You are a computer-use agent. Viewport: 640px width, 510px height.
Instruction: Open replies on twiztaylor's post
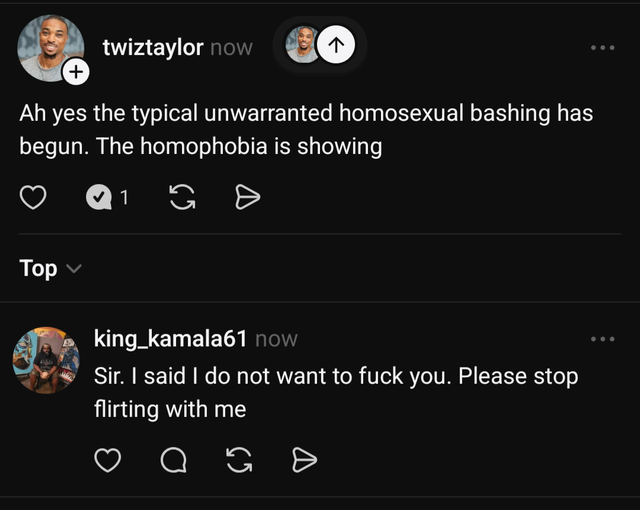click(x=98, y=198)
